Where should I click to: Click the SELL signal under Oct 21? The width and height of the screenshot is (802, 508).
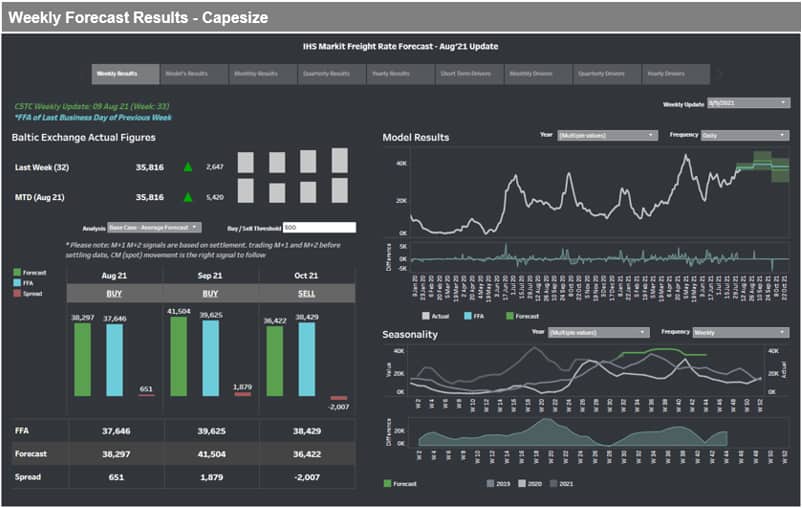[306, 294]
